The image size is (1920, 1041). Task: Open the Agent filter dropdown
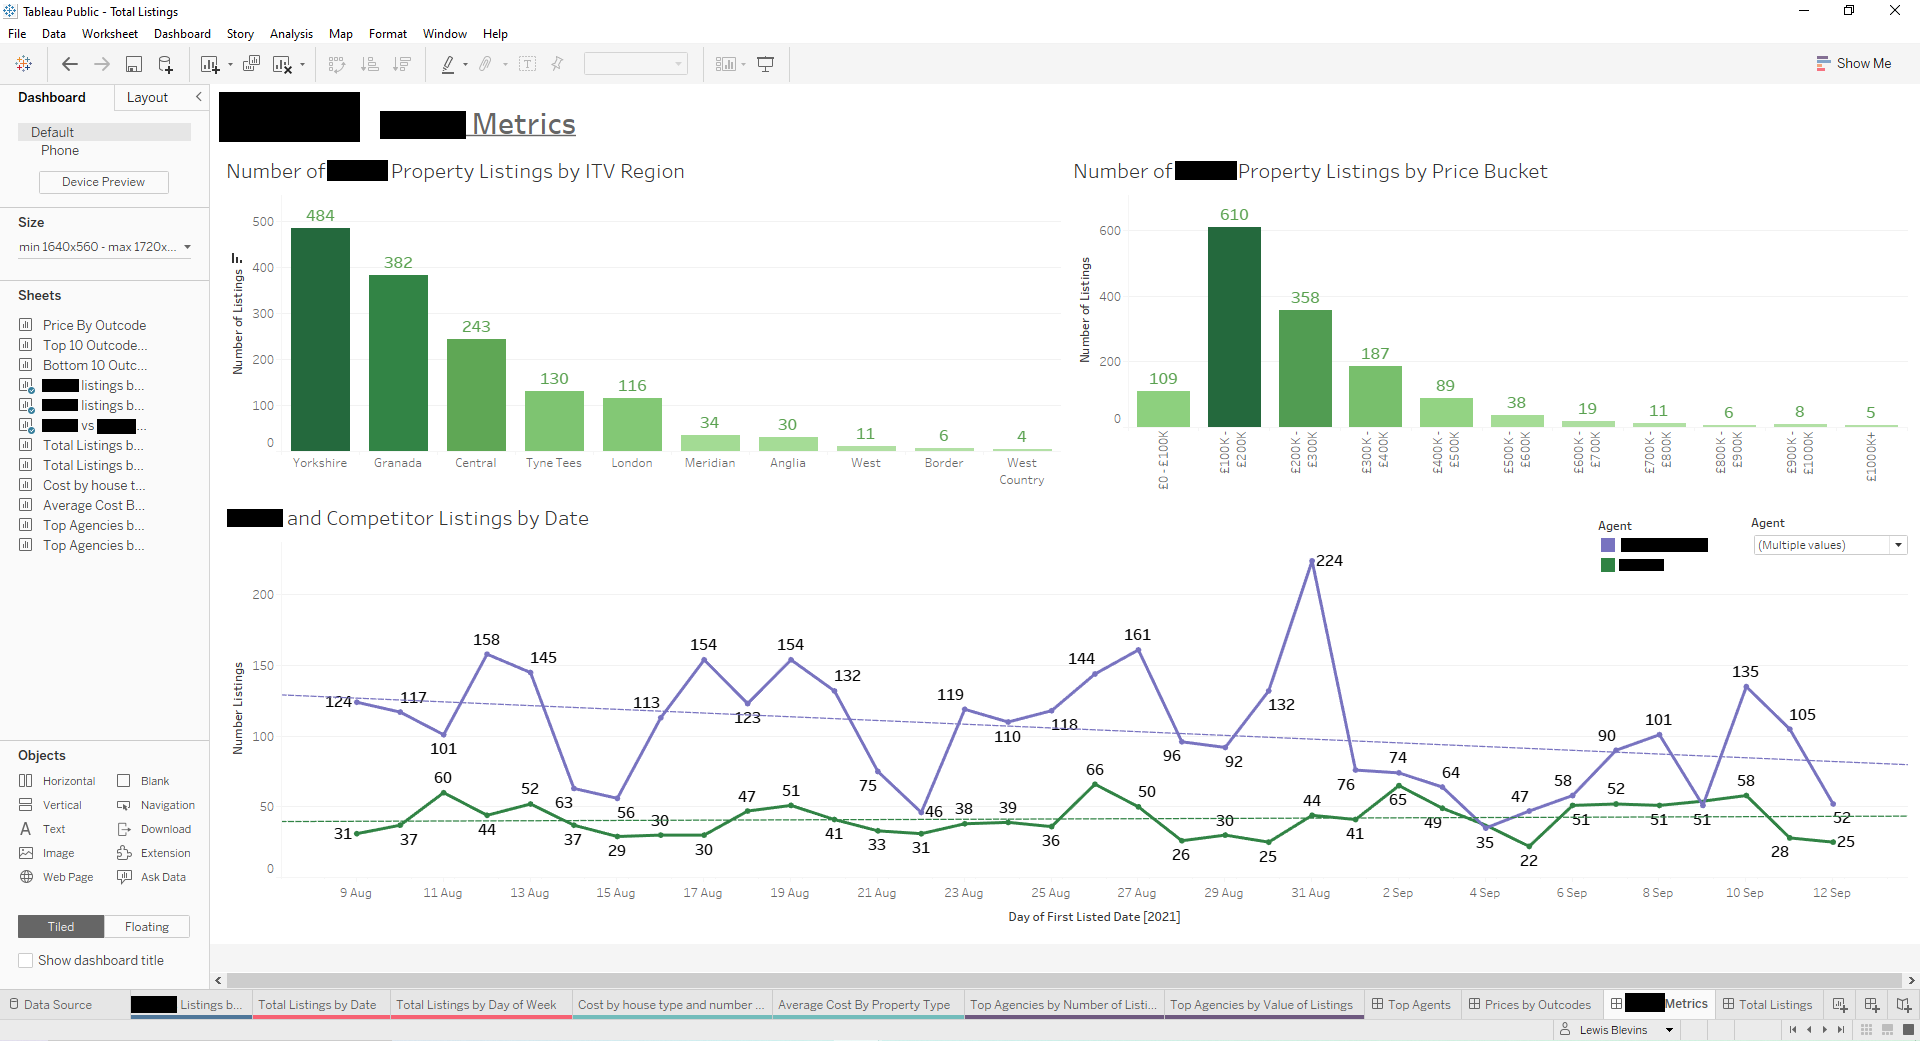[1897, 545]
